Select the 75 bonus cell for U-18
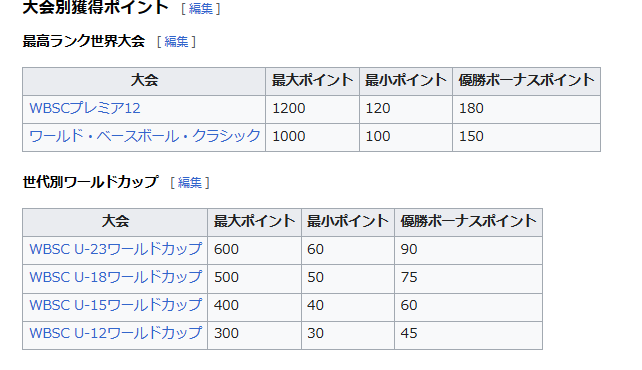This screenshot has width=642, height=370. tap(468, 278)
